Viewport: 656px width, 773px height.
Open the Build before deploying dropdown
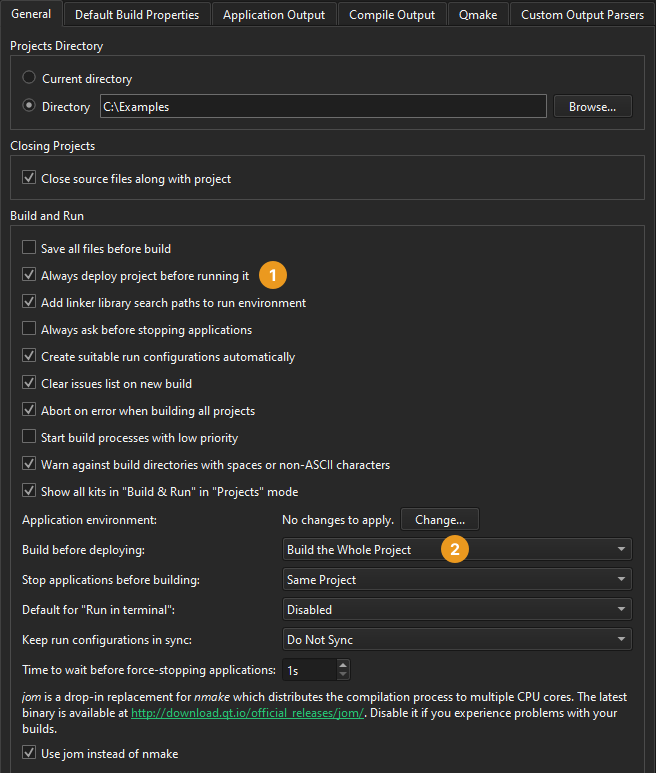click(x=458, y=550)
